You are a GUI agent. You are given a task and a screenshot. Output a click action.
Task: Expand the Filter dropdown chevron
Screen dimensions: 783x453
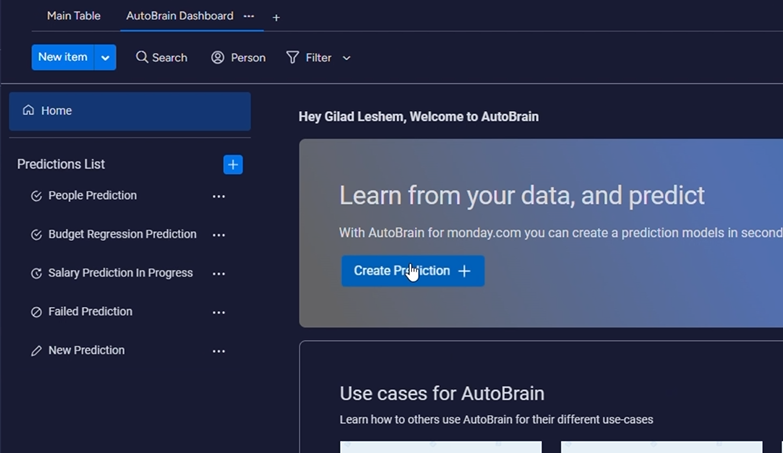tap(347, 58)
